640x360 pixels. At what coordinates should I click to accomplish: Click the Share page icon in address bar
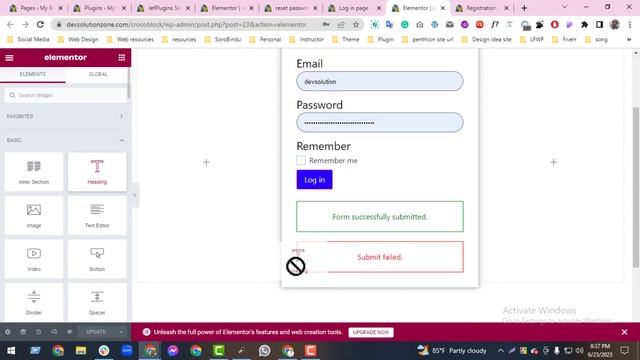click(341, 24)
